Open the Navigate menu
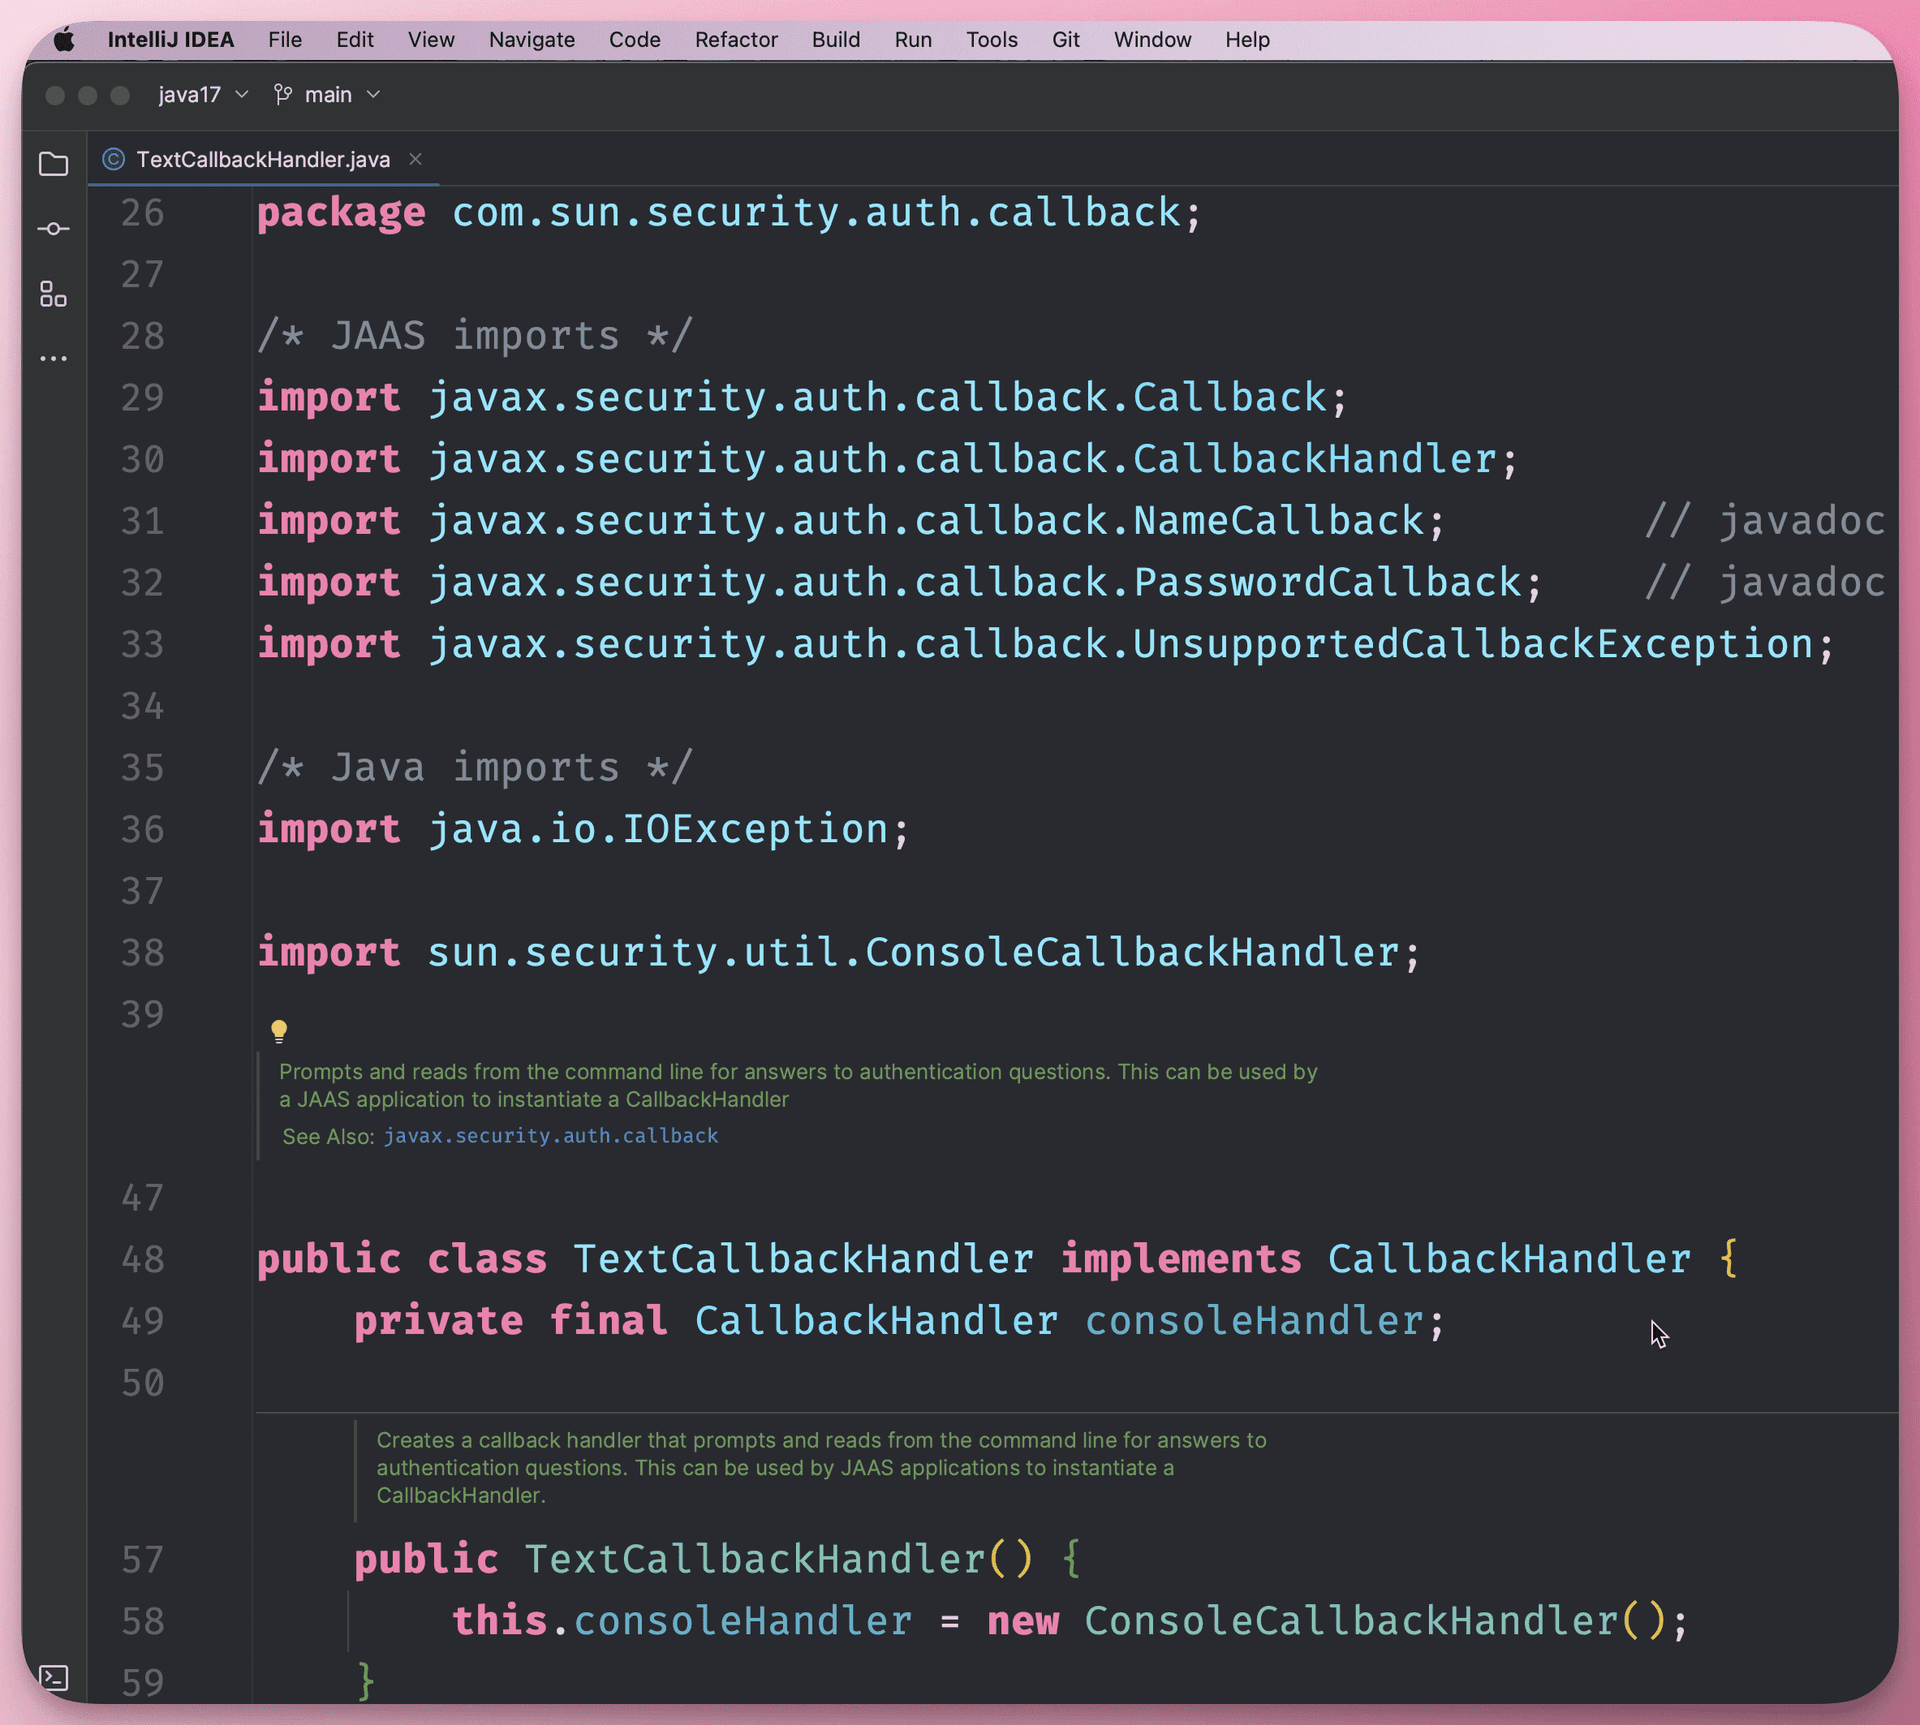1920x1725 pixels. click(531, 40)
